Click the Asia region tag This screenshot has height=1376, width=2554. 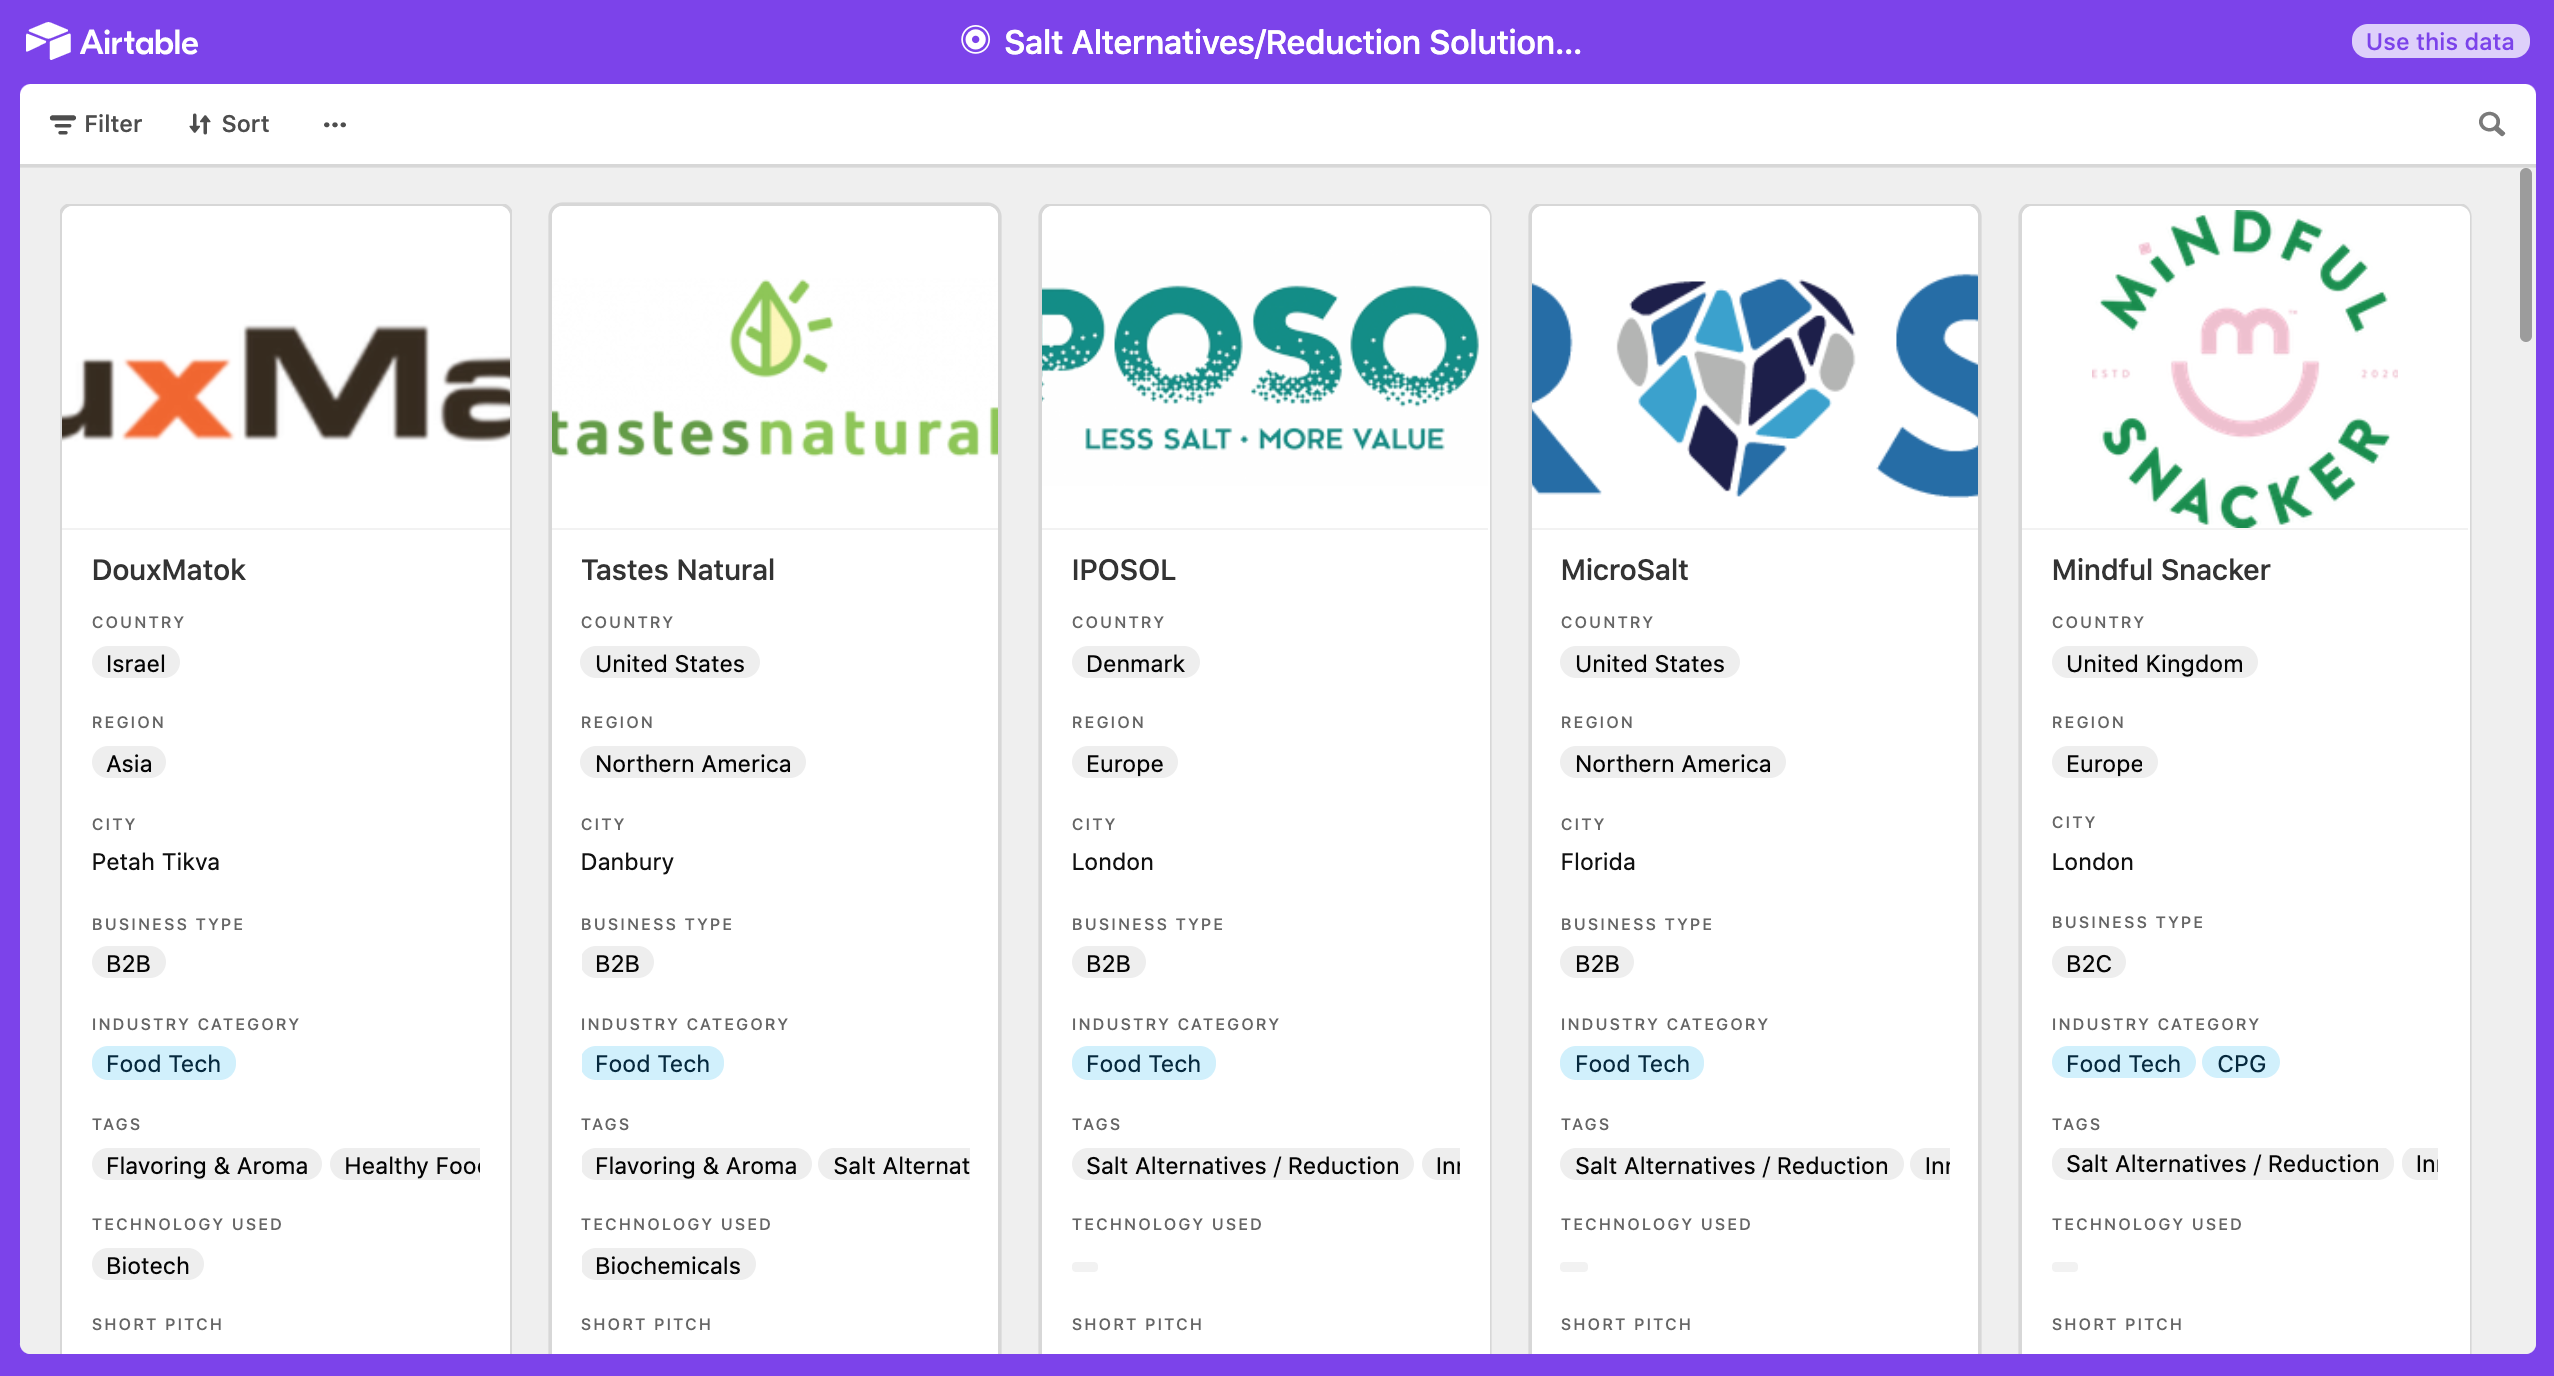[129, 763]
